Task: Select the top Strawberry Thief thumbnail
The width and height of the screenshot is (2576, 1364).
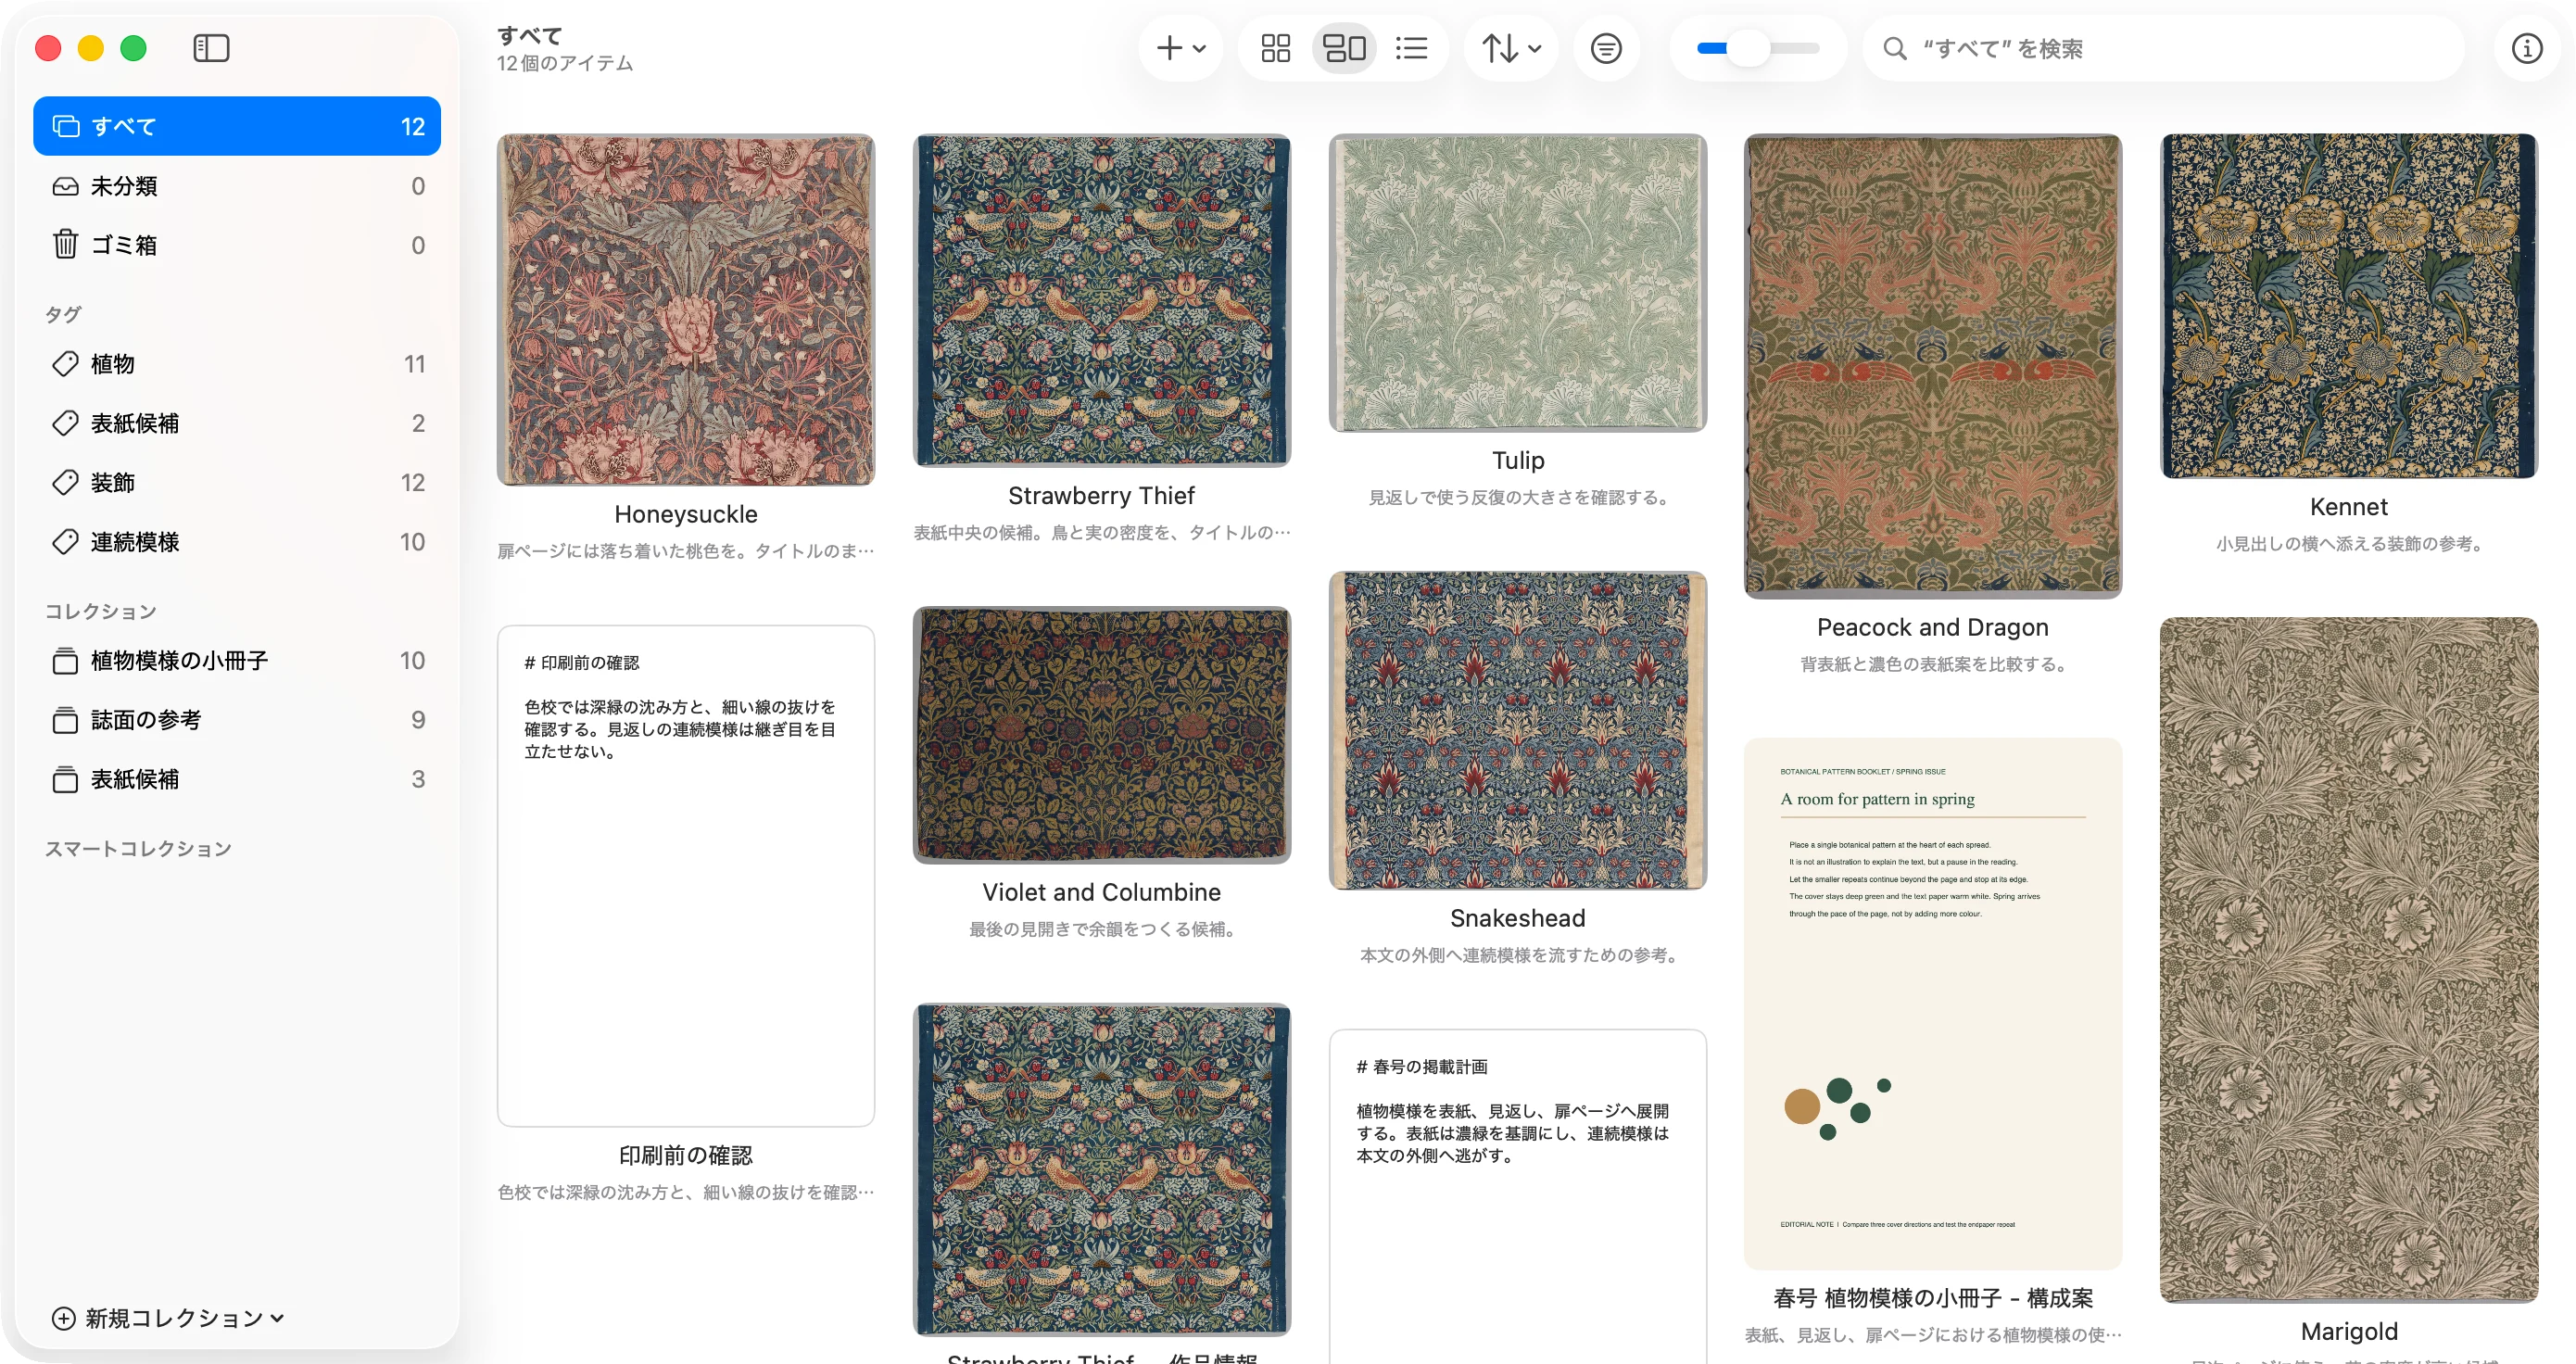Action: coord(1101,300)
